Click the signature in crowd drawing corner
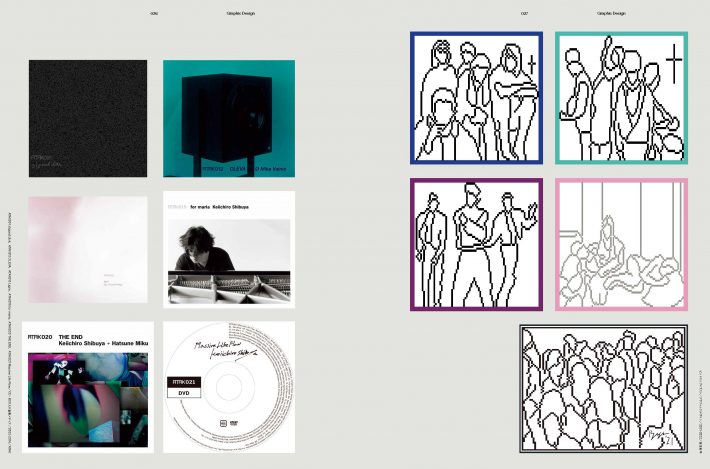The width and height of the screenshot is (710, 469). click(x=662, y=437)
